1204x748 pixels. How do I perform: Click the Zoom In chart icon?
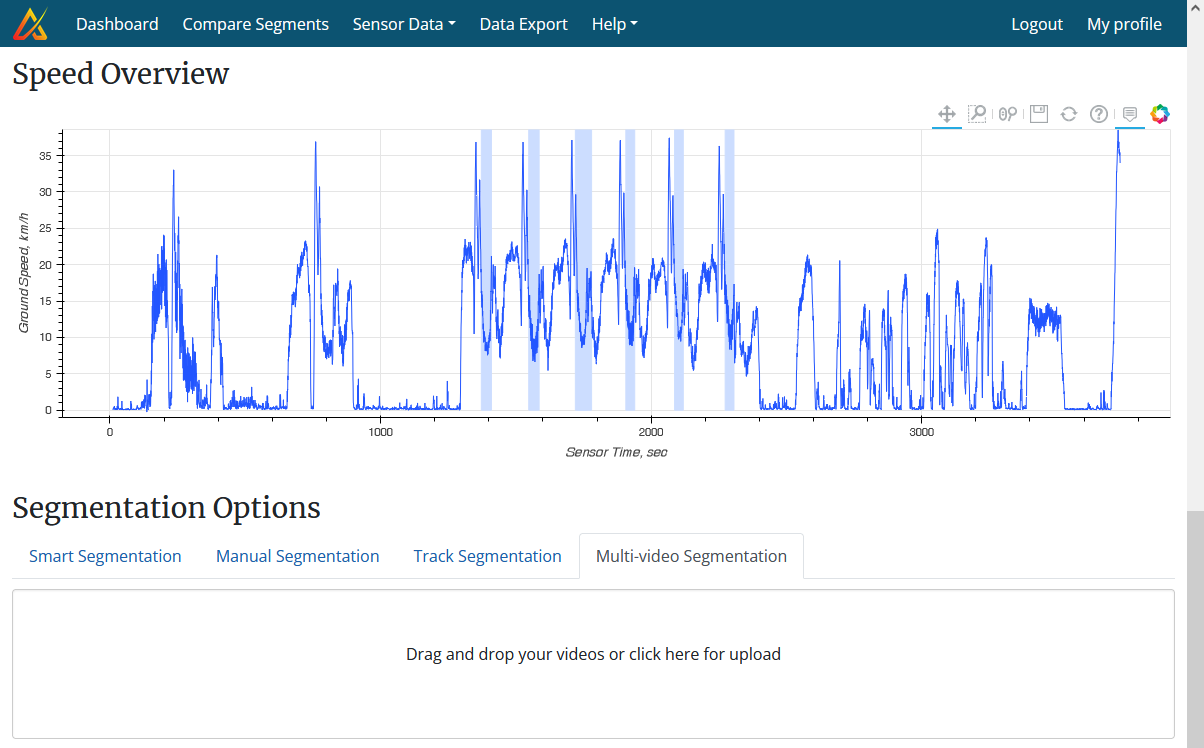(x=1001, y=113)
